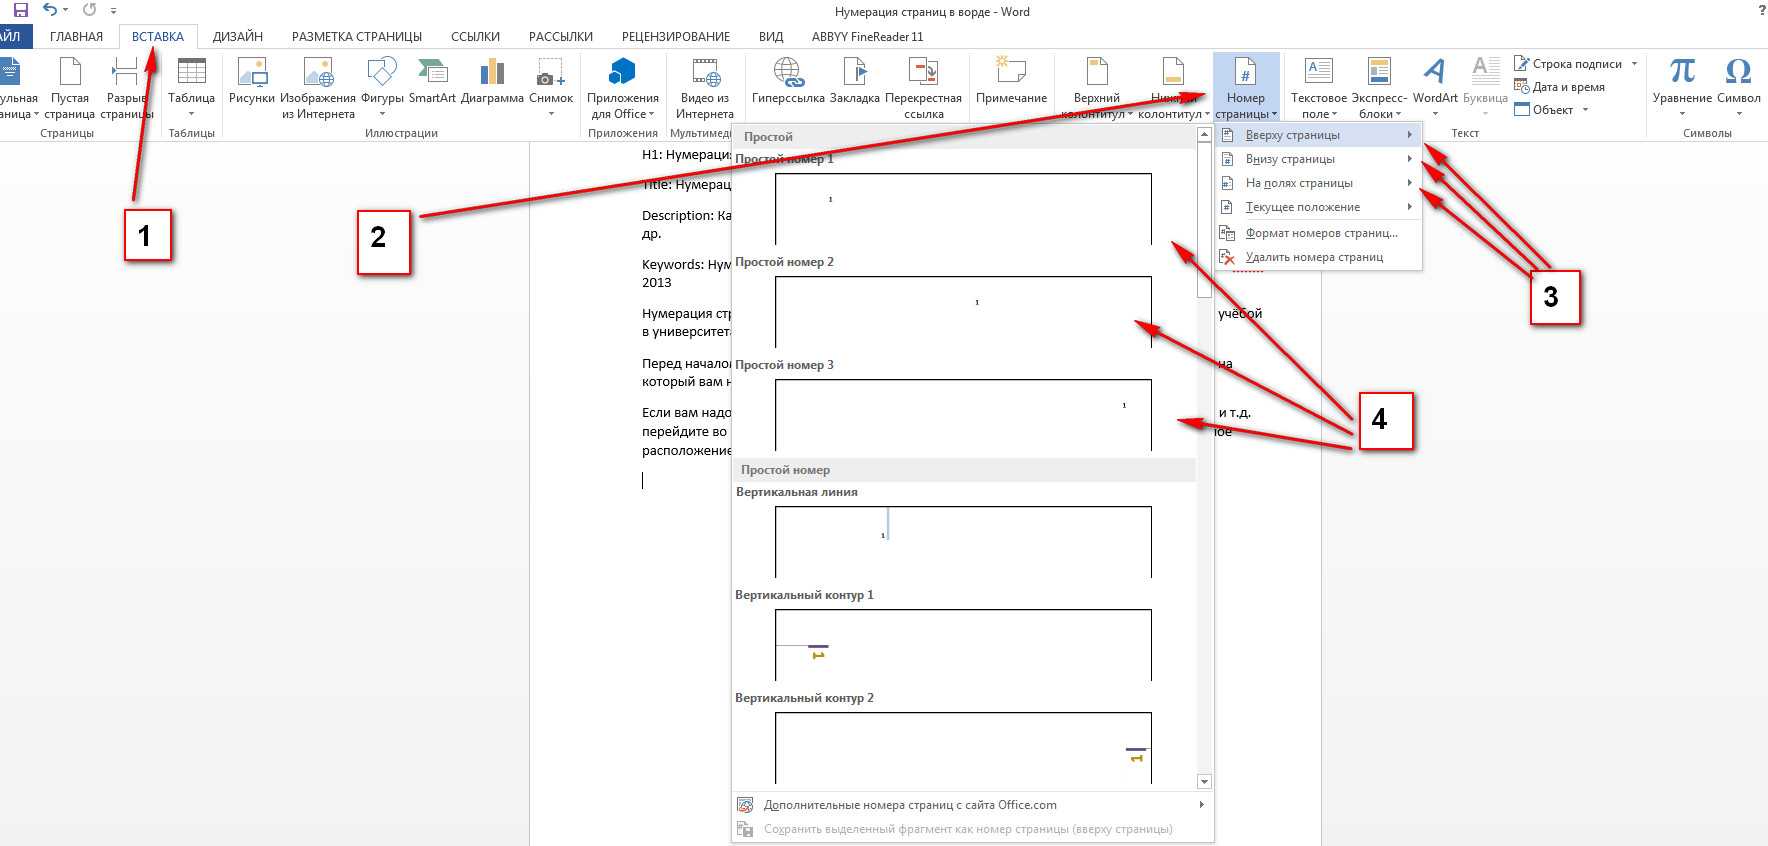
Task: Select the Простой номер 3 preview
Action: click(x=963, y=414)
